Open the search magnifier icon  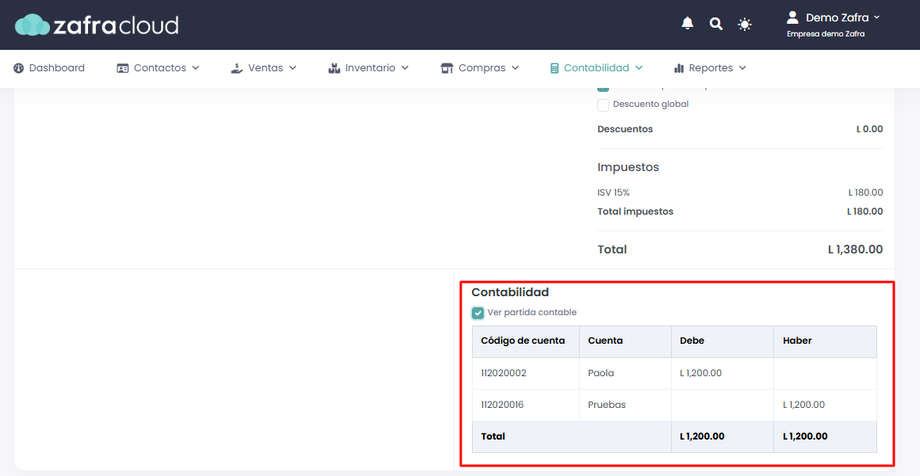pos(716,24)
